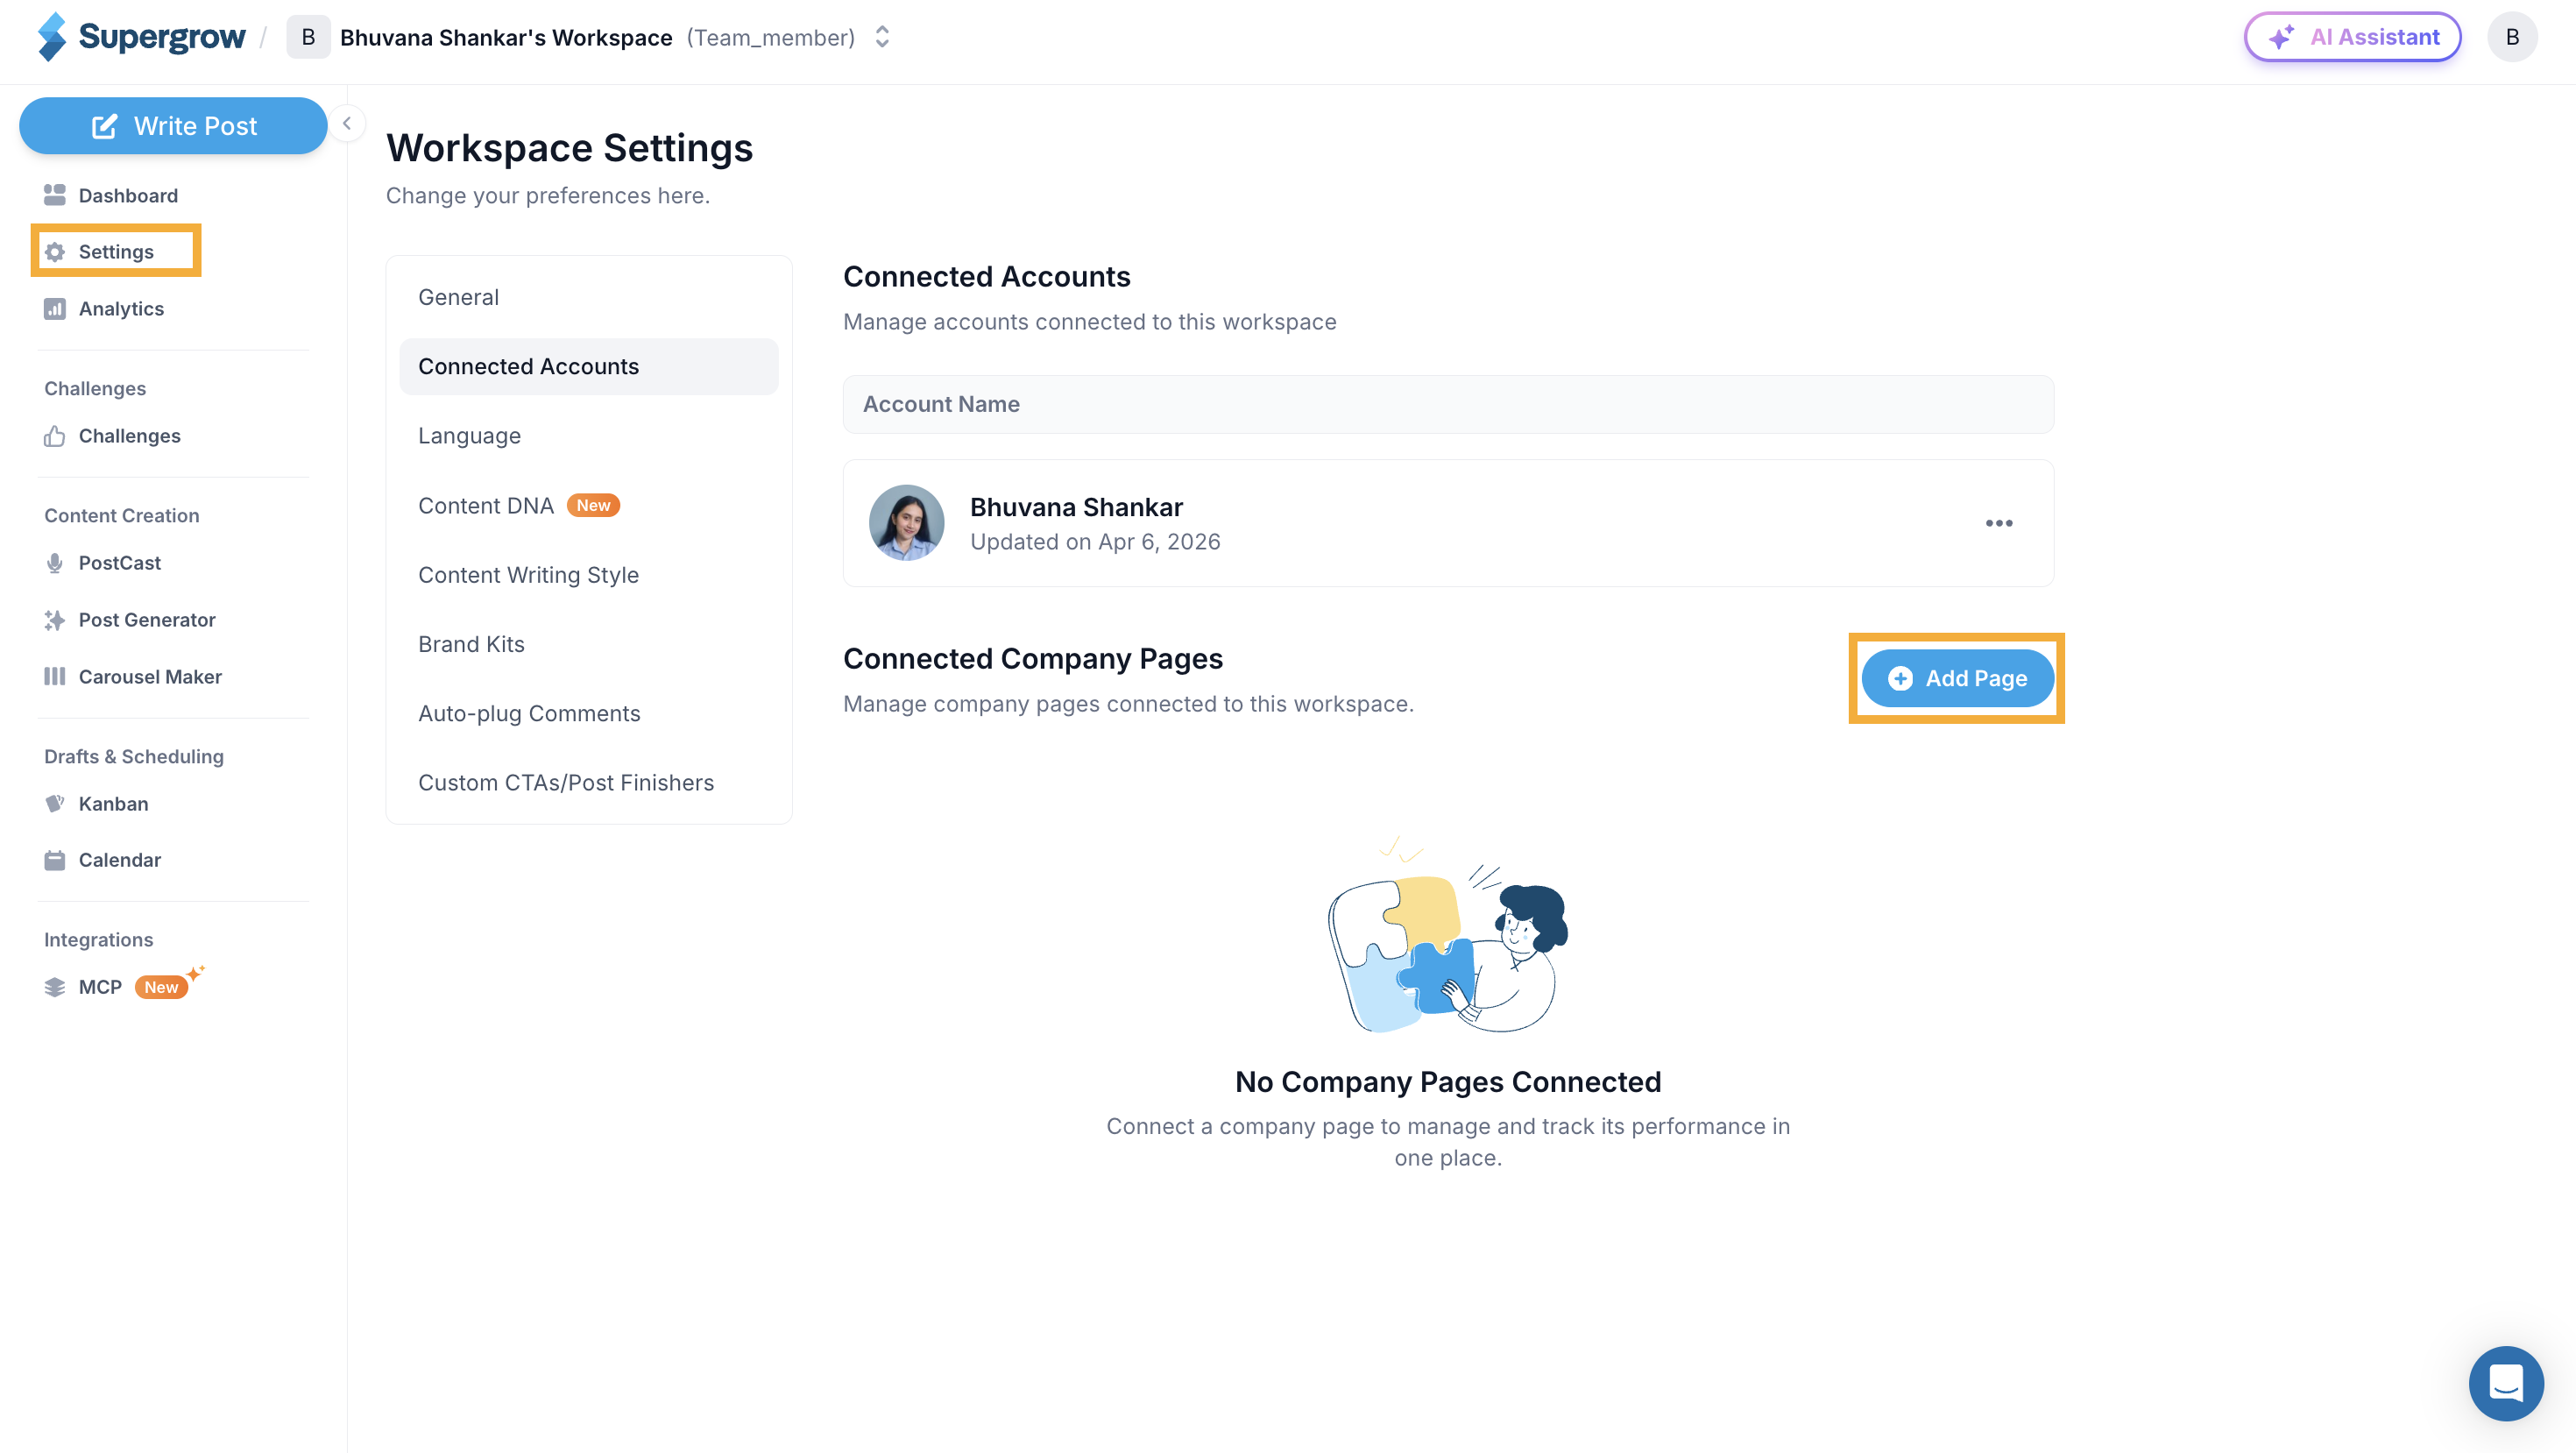Click the MCP New badge
Viewport: 2576px width, 1453px height.
[161, 987]
